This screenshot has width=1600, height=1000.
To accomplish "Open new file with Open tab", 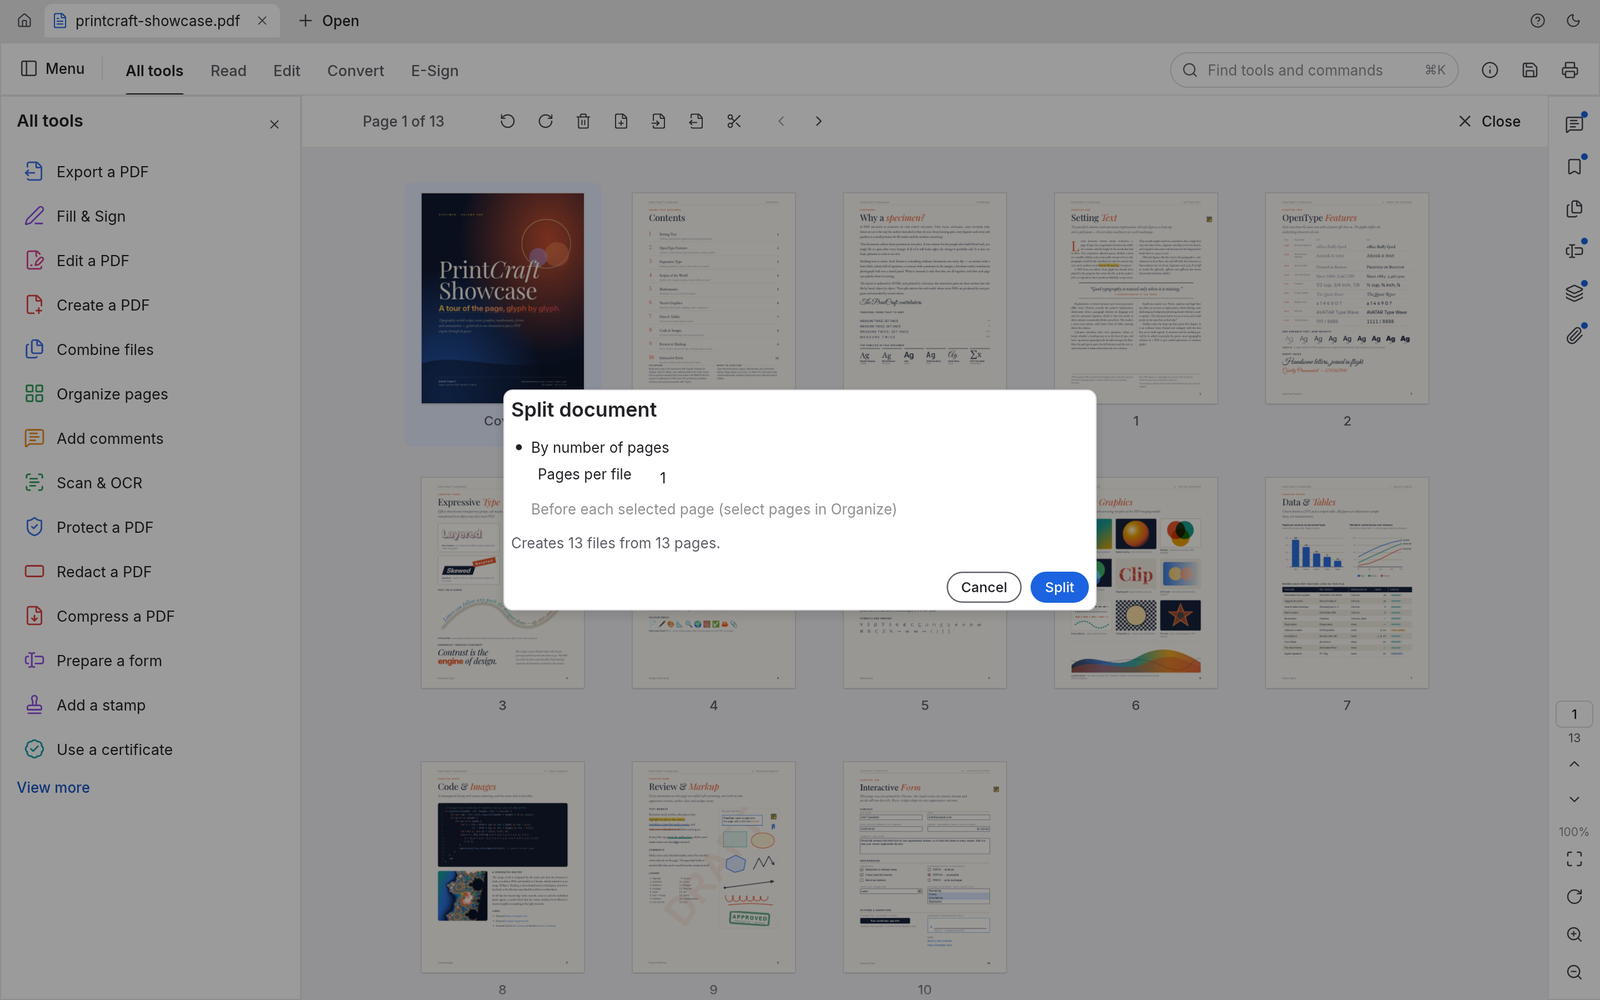I will (x=329, y=21).
